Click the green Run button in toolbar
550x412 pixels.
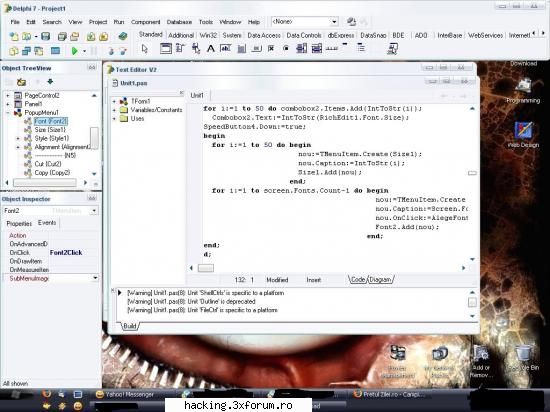74,51
